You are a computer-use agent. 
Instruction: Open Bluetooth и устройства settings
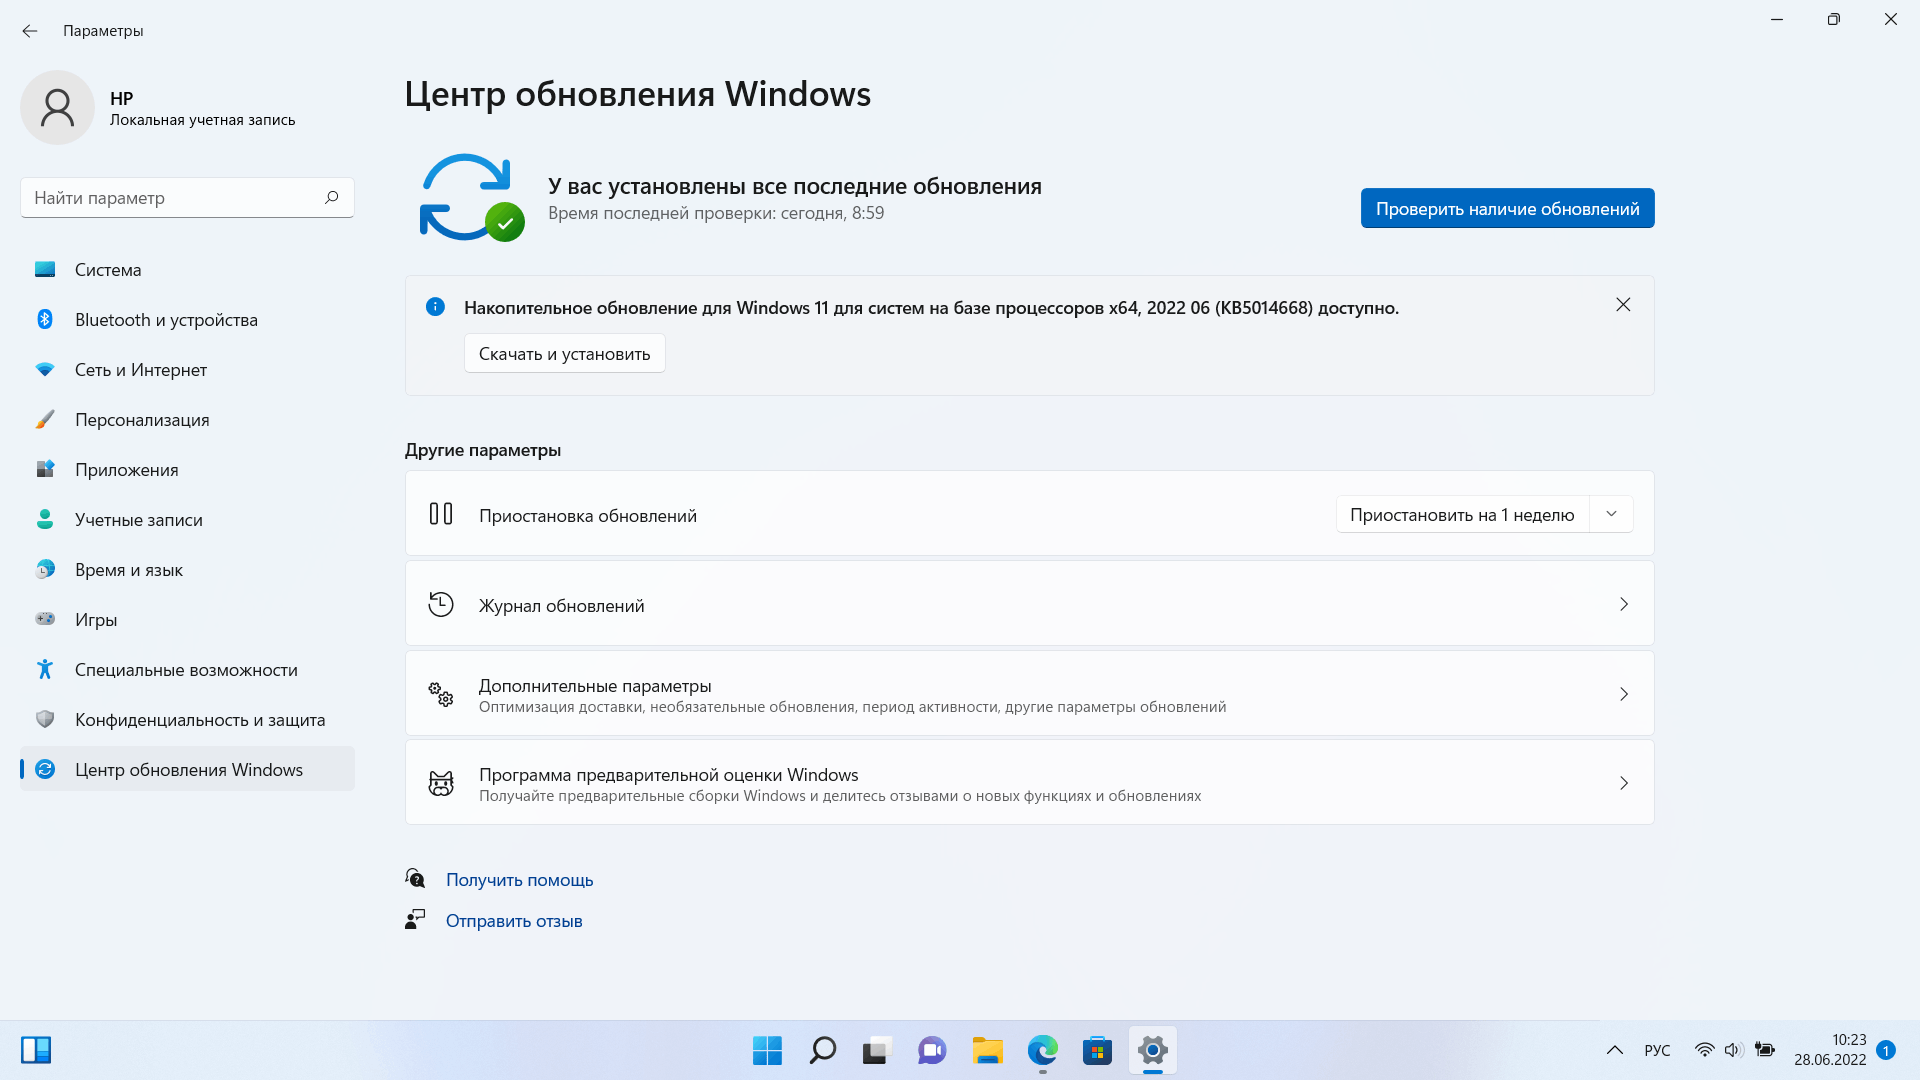point(187,320)
